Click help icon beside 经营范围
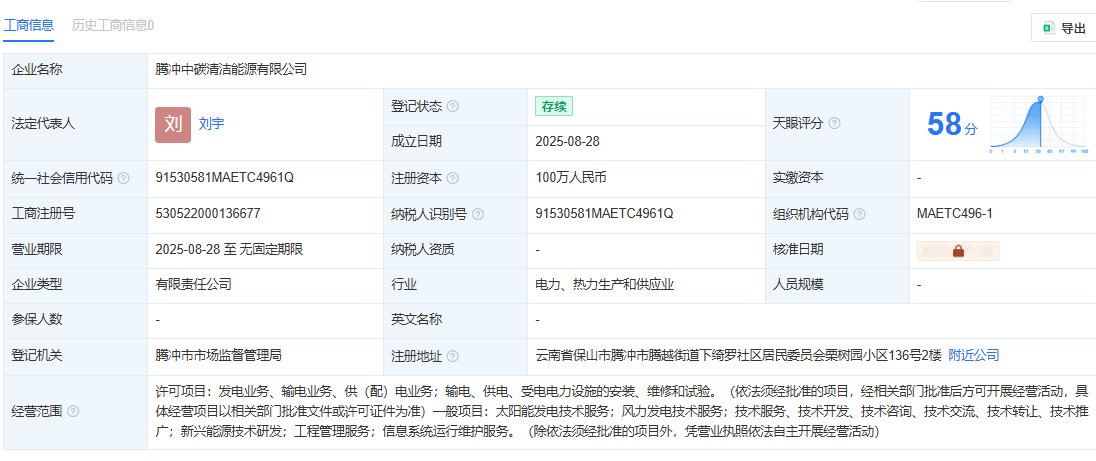 pos(73,411)
